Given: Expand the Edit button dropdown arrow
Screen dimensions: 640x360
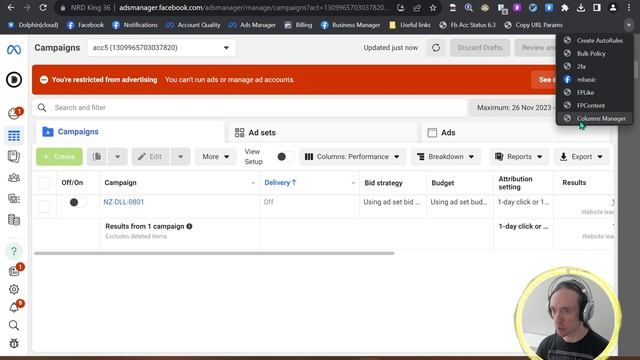Looking at the screenshot, I should click(x=180, y=157).
